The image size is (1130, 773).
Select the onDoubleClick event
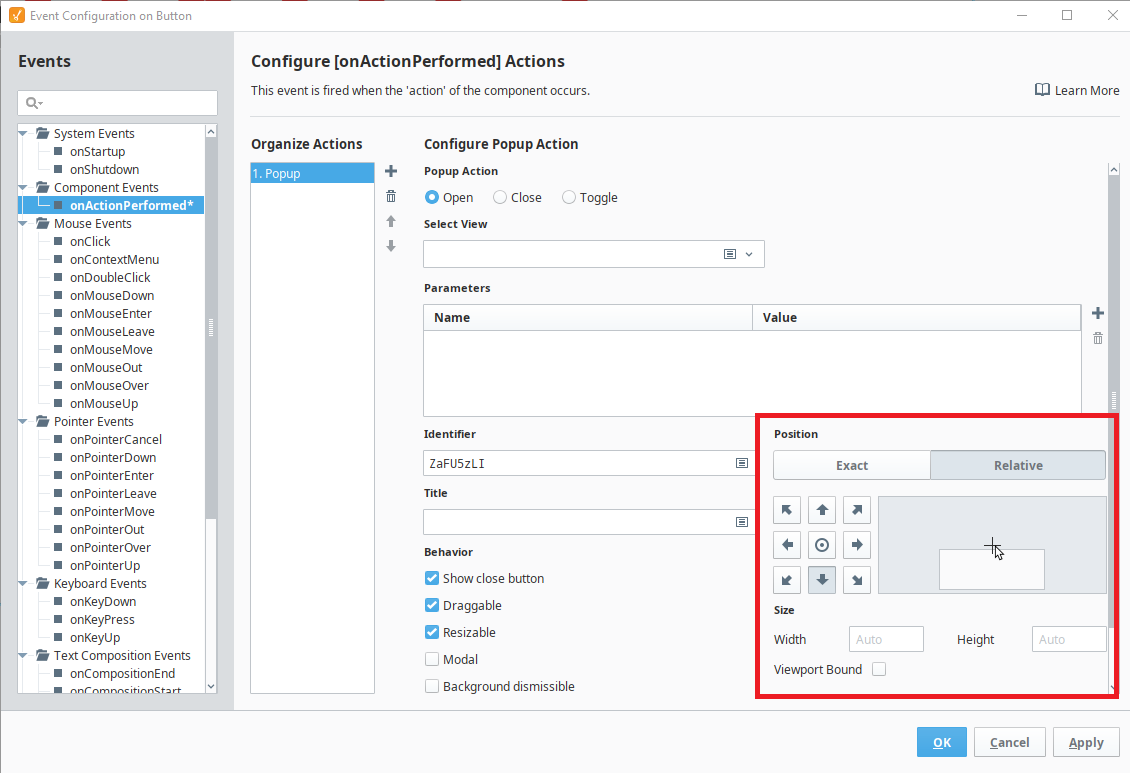[x=110, y=277]
